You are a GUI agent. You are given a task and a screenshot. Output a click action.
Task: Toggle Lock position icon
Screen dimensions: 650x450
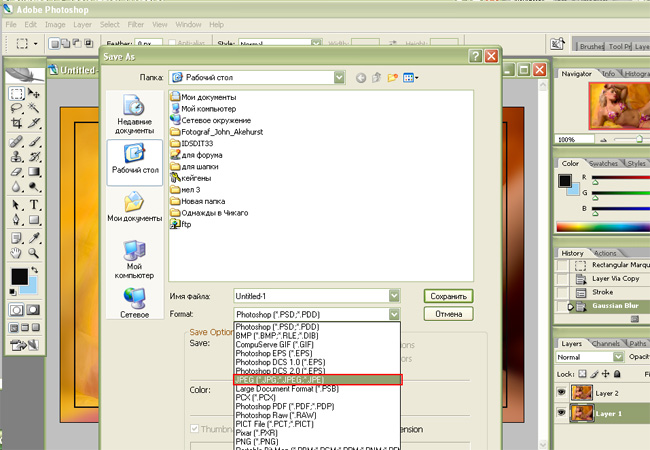point(606,374)
